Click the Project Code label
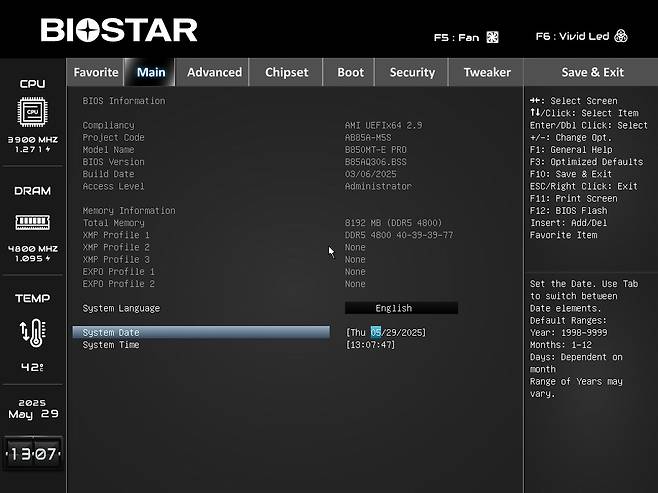 [113, 138]
